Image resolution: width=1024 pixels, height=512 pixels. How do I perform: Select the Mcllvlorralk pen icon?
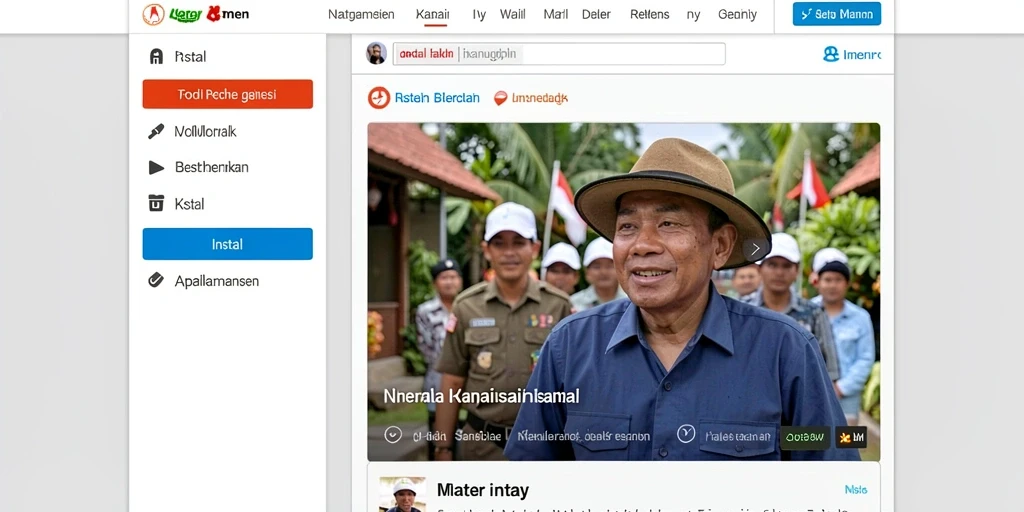pos(156,131)
